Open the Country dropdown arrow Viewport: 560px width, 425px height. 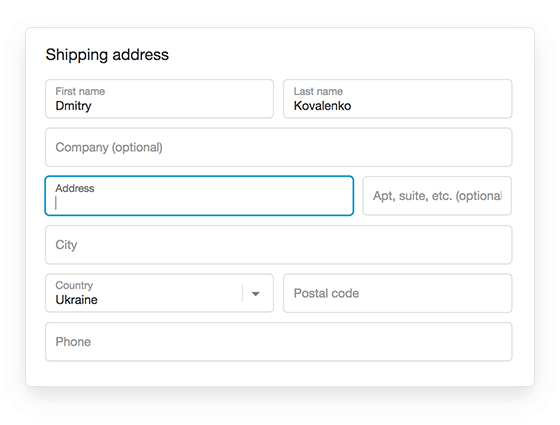pos(255,294)
